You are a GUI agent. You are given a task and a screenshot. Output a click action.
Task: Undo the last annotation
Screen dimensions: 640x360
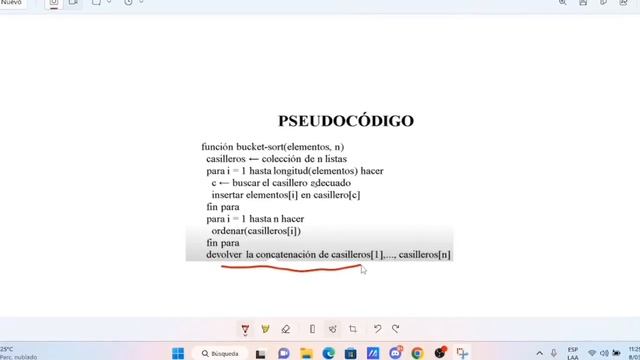point(378,329)
